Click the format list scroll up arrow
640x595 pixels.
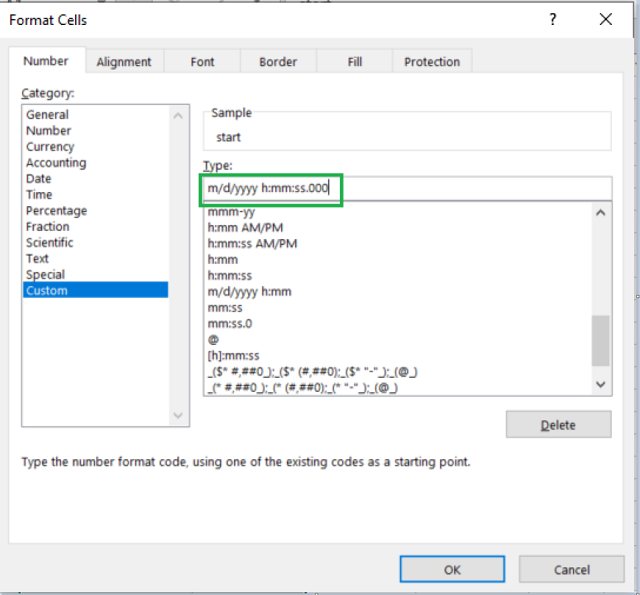(600, 213)
